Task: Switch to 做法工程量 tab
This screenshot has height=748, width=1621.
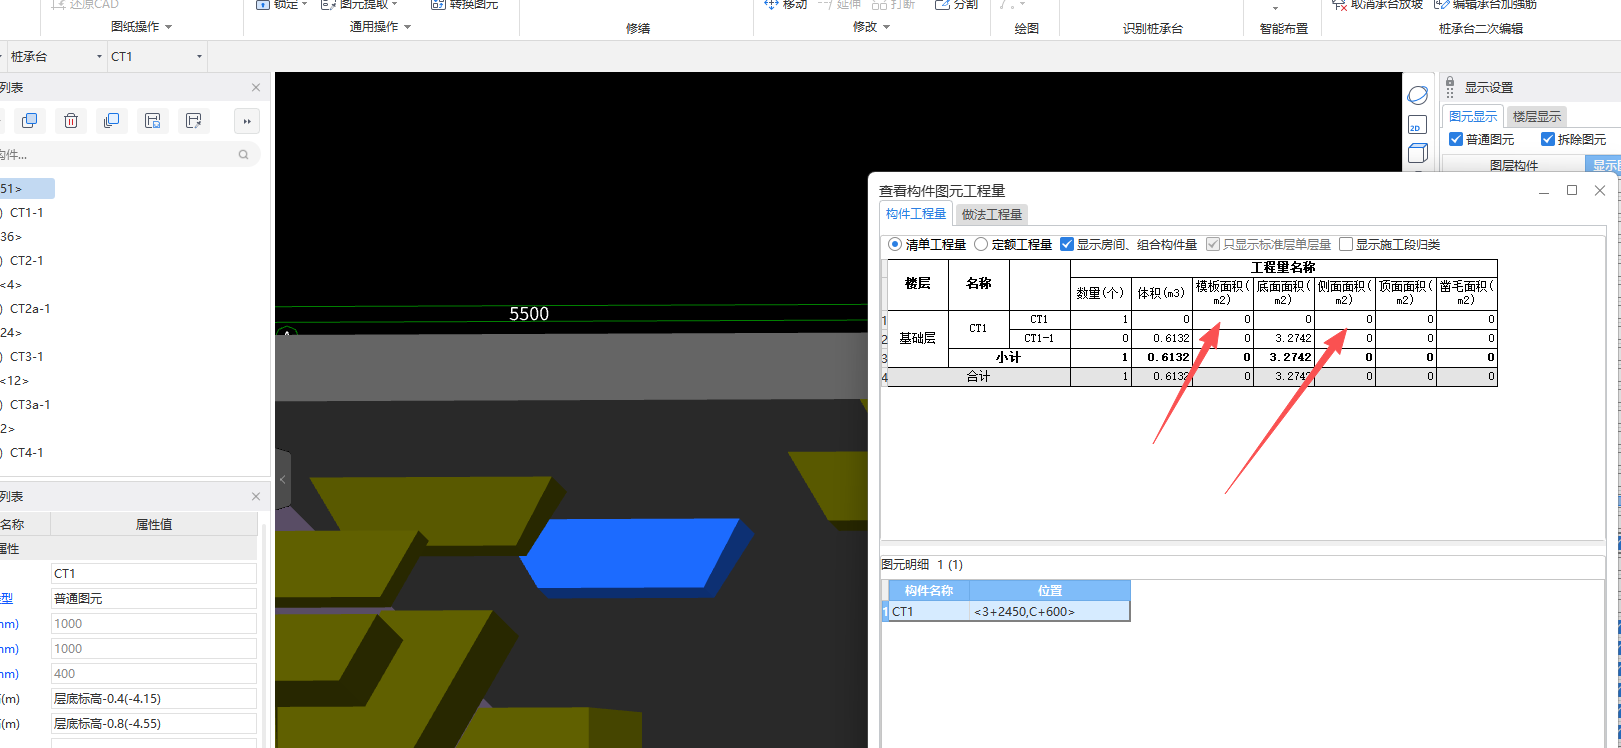Action: [x=992, y=214]
